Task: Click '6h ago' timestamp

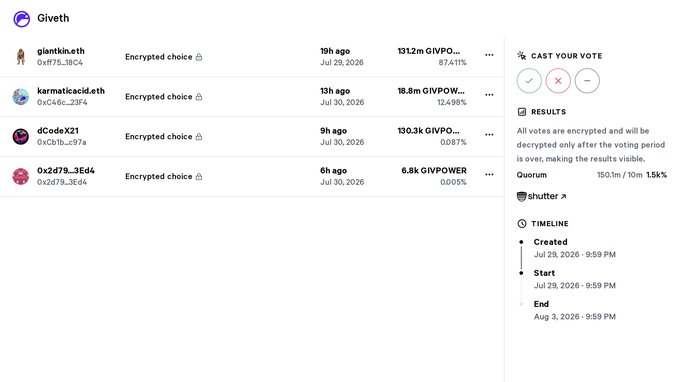Action: [x=333, y=171]
